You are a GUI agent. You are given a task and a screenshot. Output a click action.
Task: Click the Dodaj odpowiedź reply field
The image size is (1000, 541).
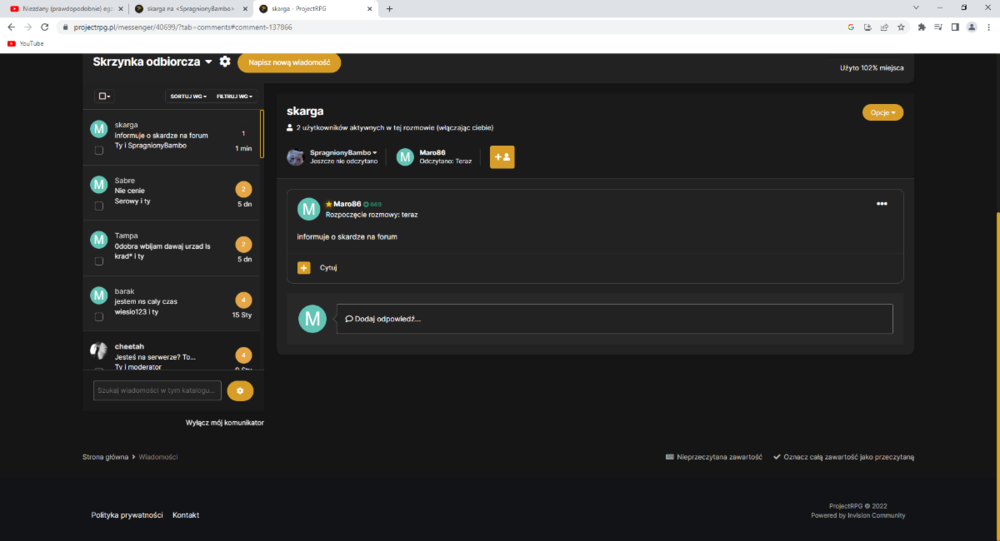coord(615,319)
